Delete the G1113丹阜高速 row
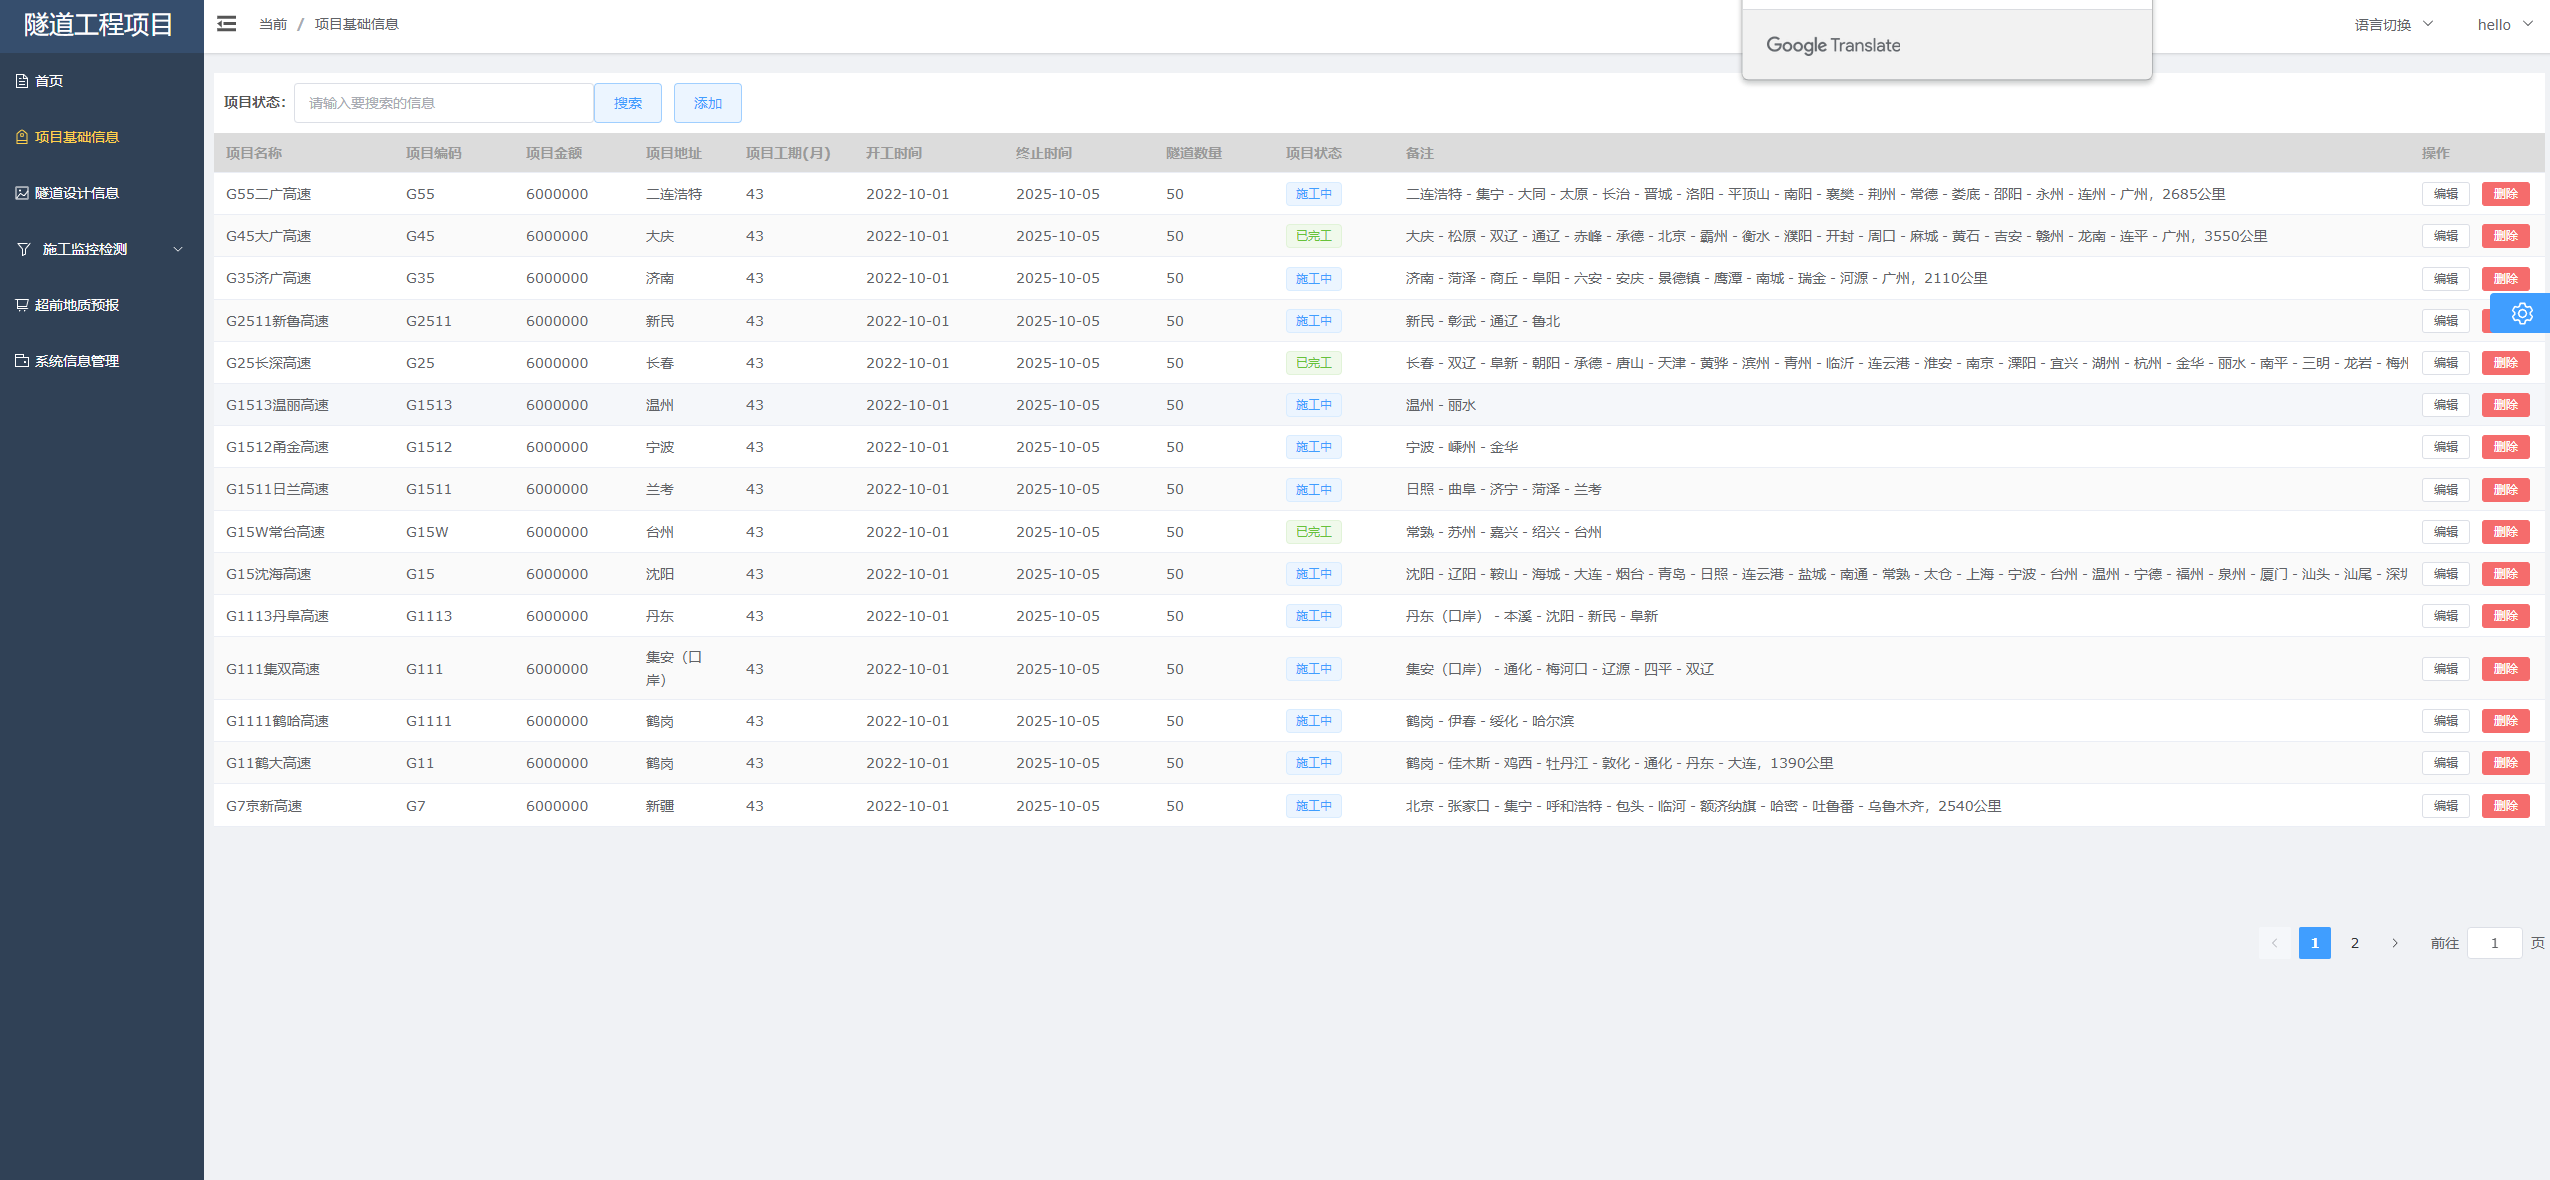 pos(2506,616)
